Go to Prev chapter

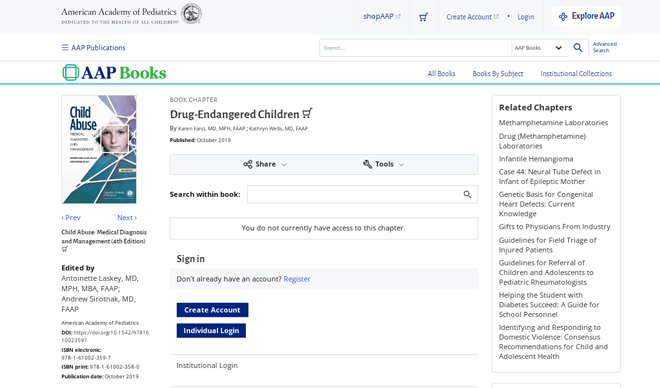[71, 218]
